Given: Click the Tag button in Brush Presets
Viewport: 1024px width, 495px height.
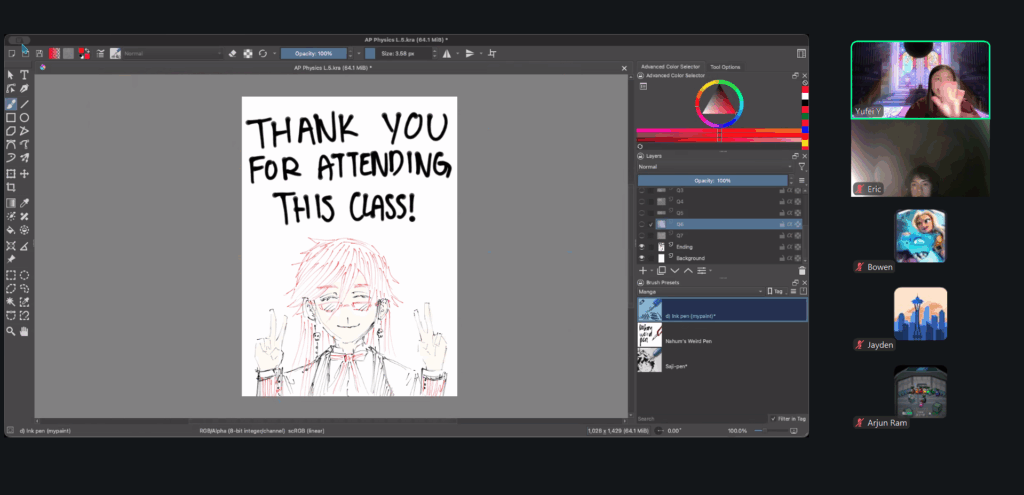Looking at the screenshot, I should coord(776,291).
